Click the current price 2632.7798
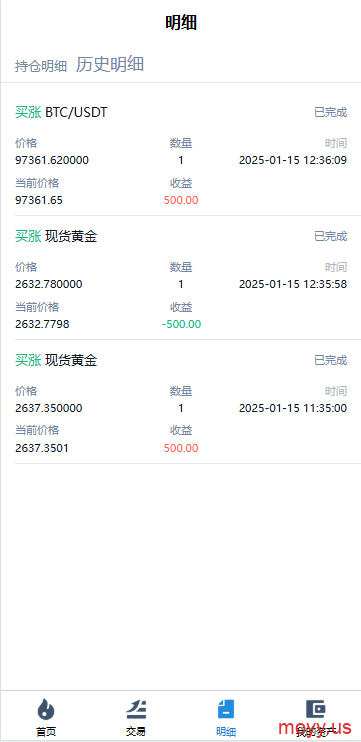This screenshot has width=361, height=742. coord(42,324)
